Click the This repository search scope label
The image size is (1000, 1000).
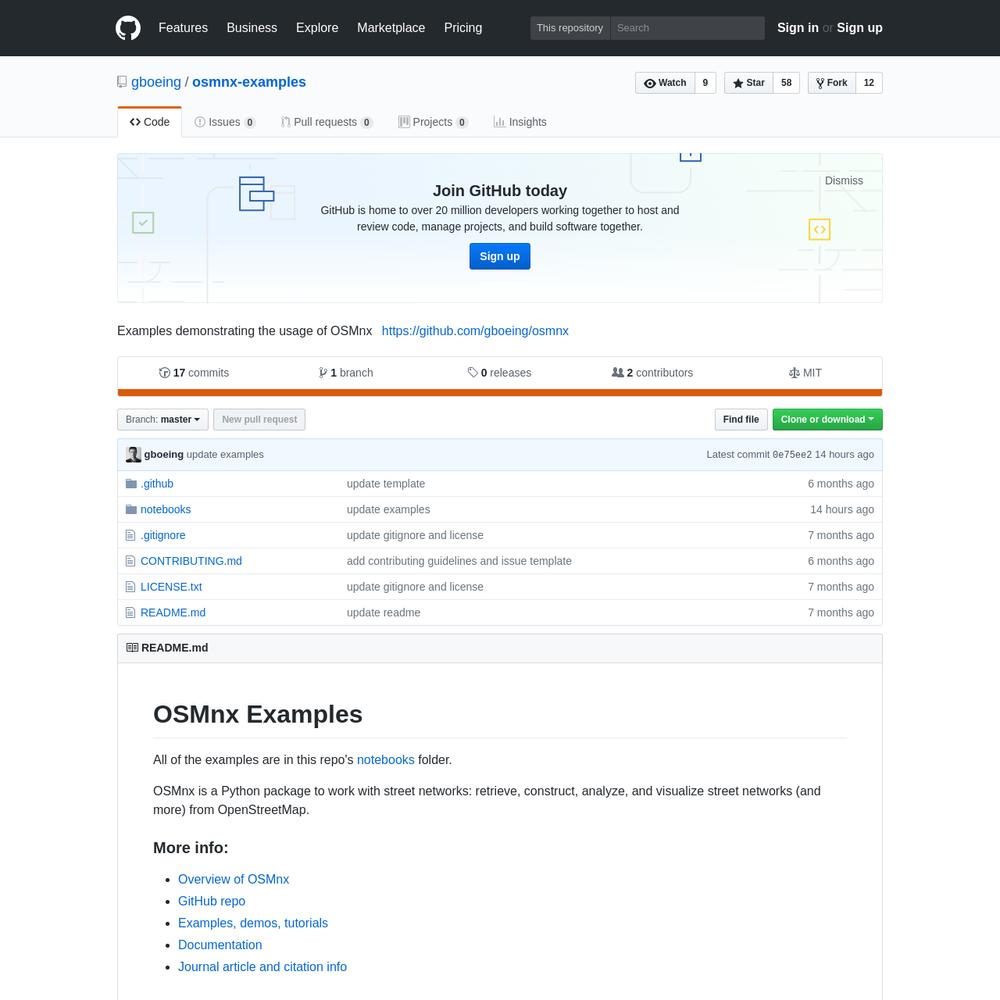(570, 28)
